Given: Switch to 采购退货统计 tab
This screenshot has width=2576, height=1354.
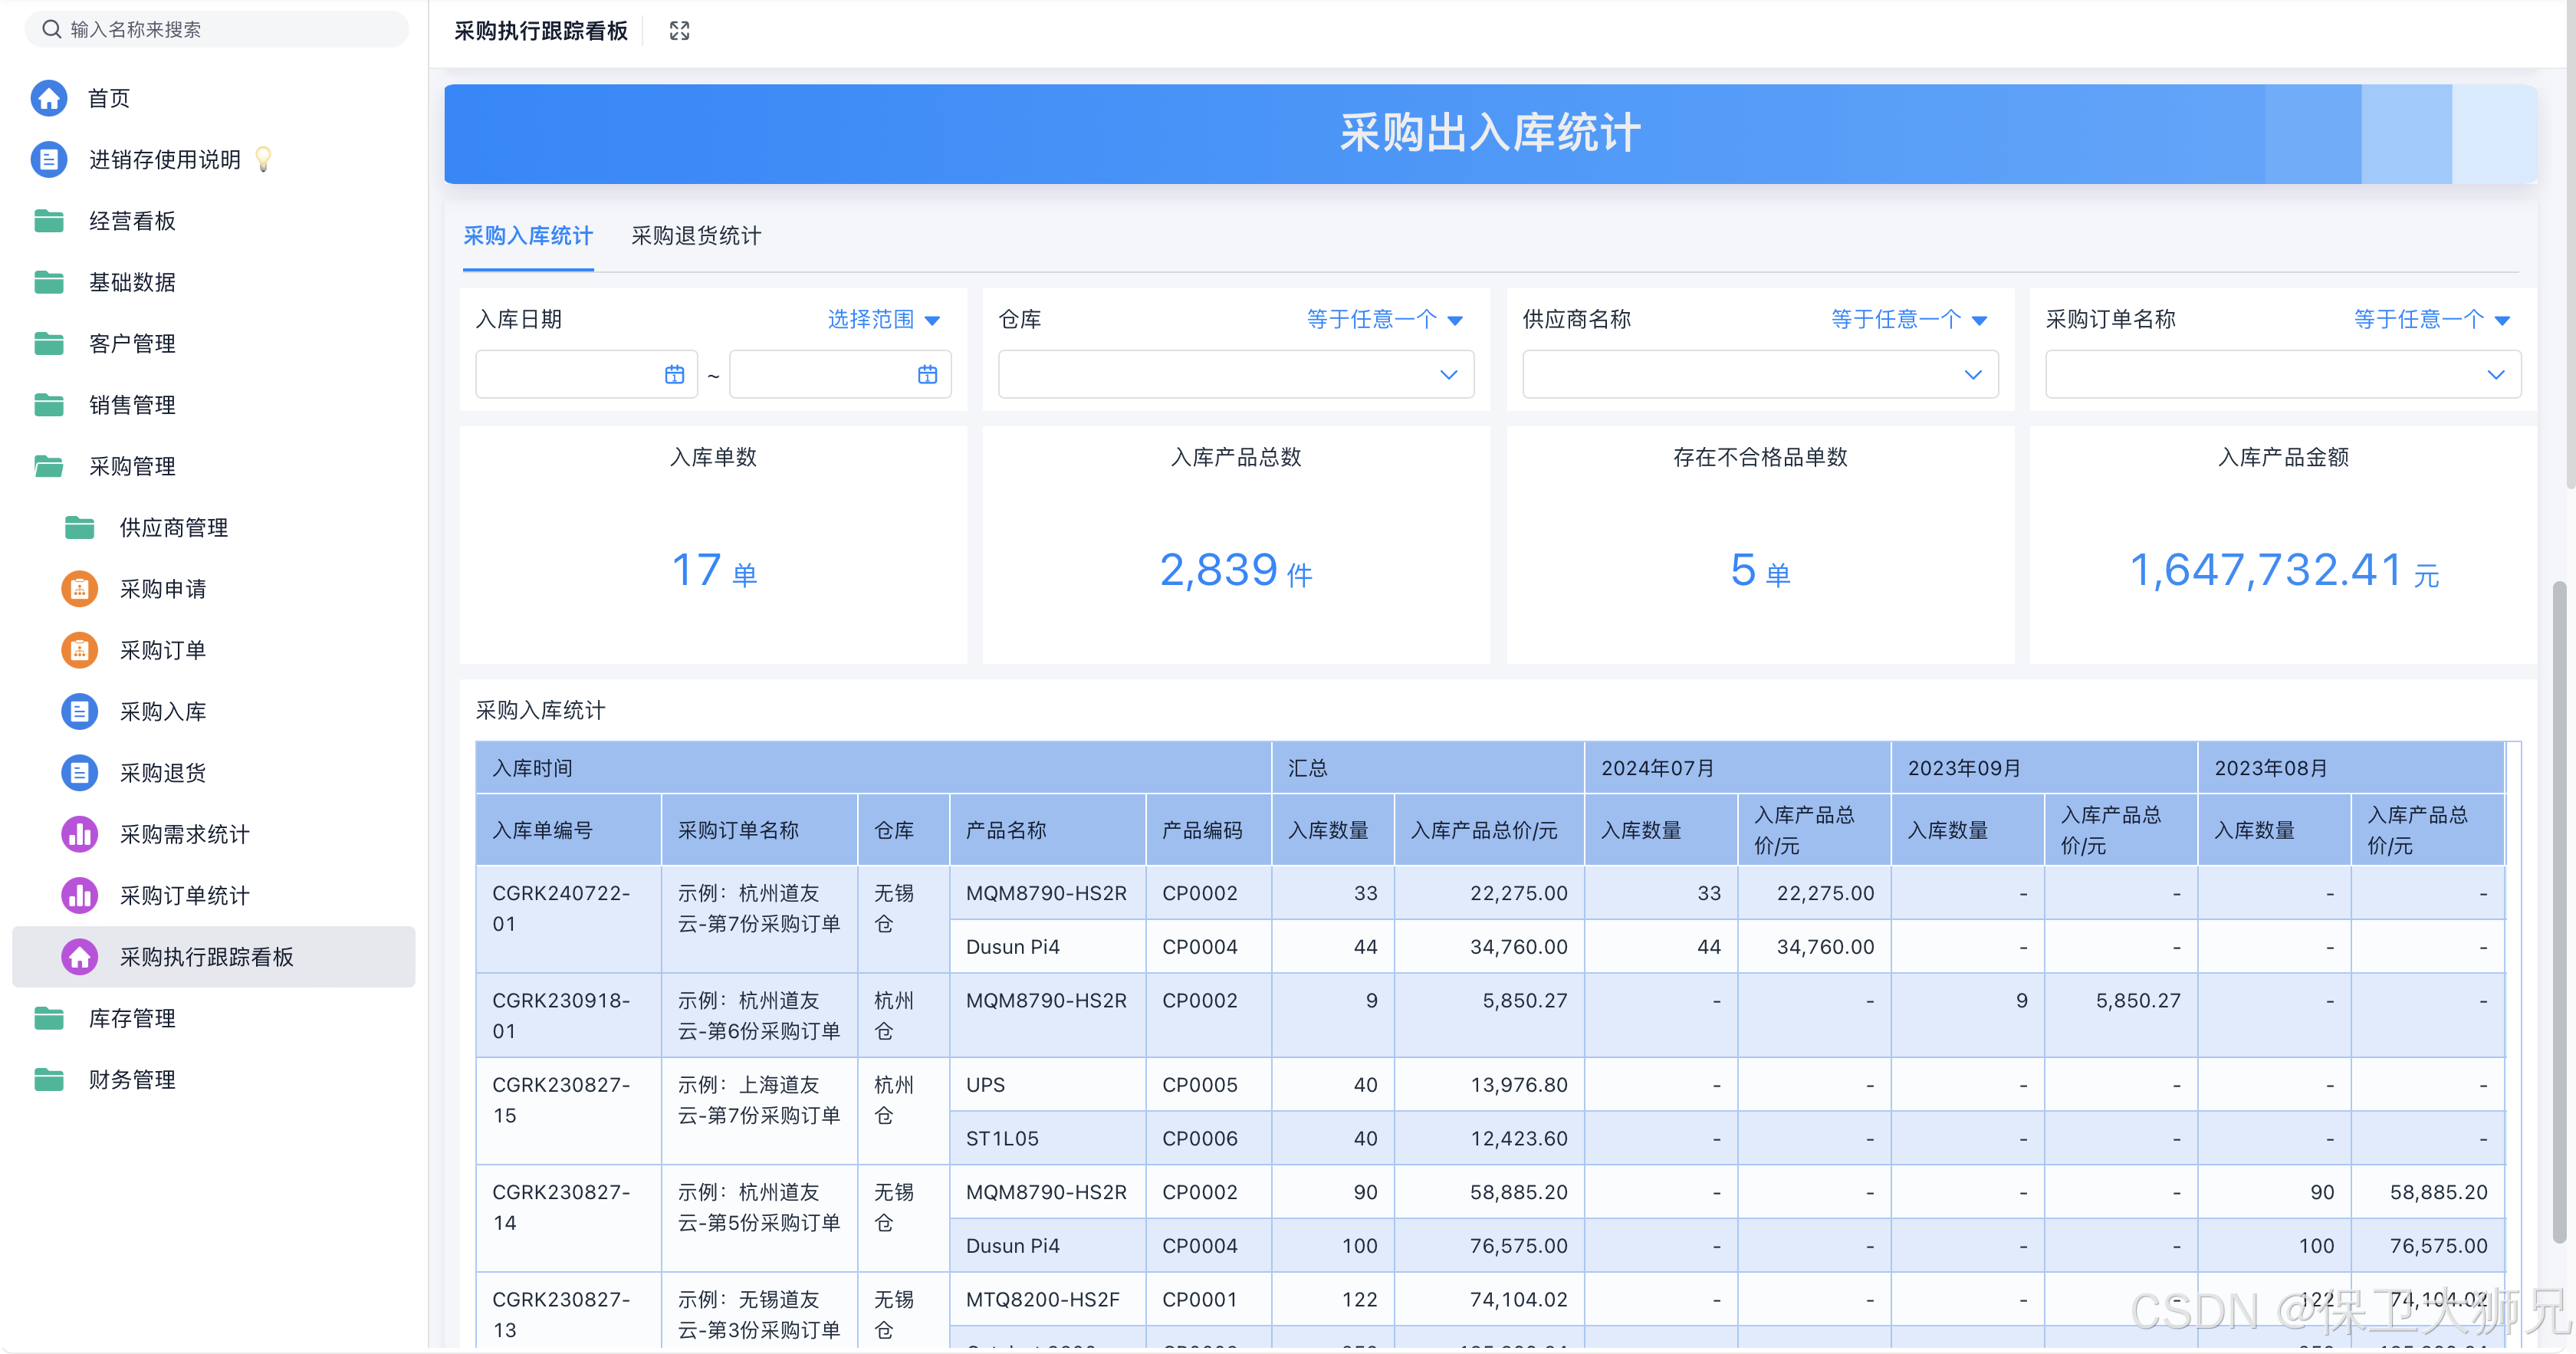Looking at the screenshot, I should (x=695, y=236).
